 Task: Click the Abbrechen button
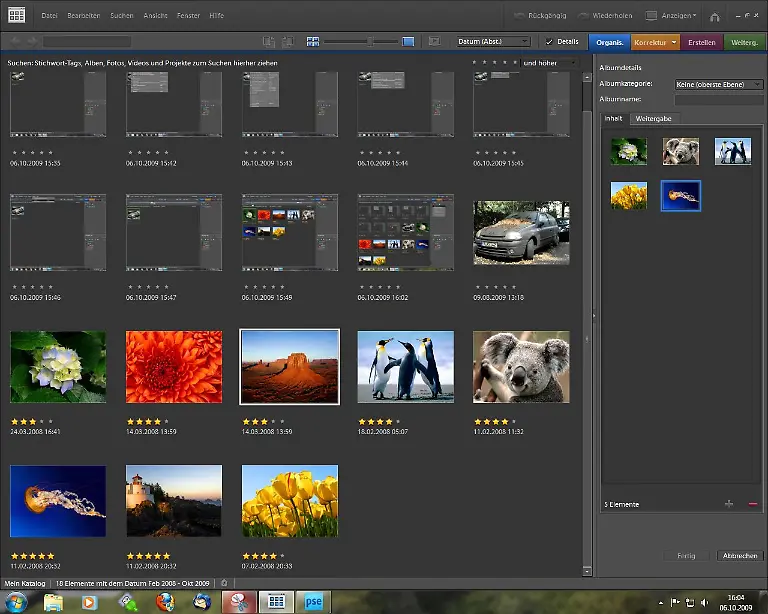740,555
